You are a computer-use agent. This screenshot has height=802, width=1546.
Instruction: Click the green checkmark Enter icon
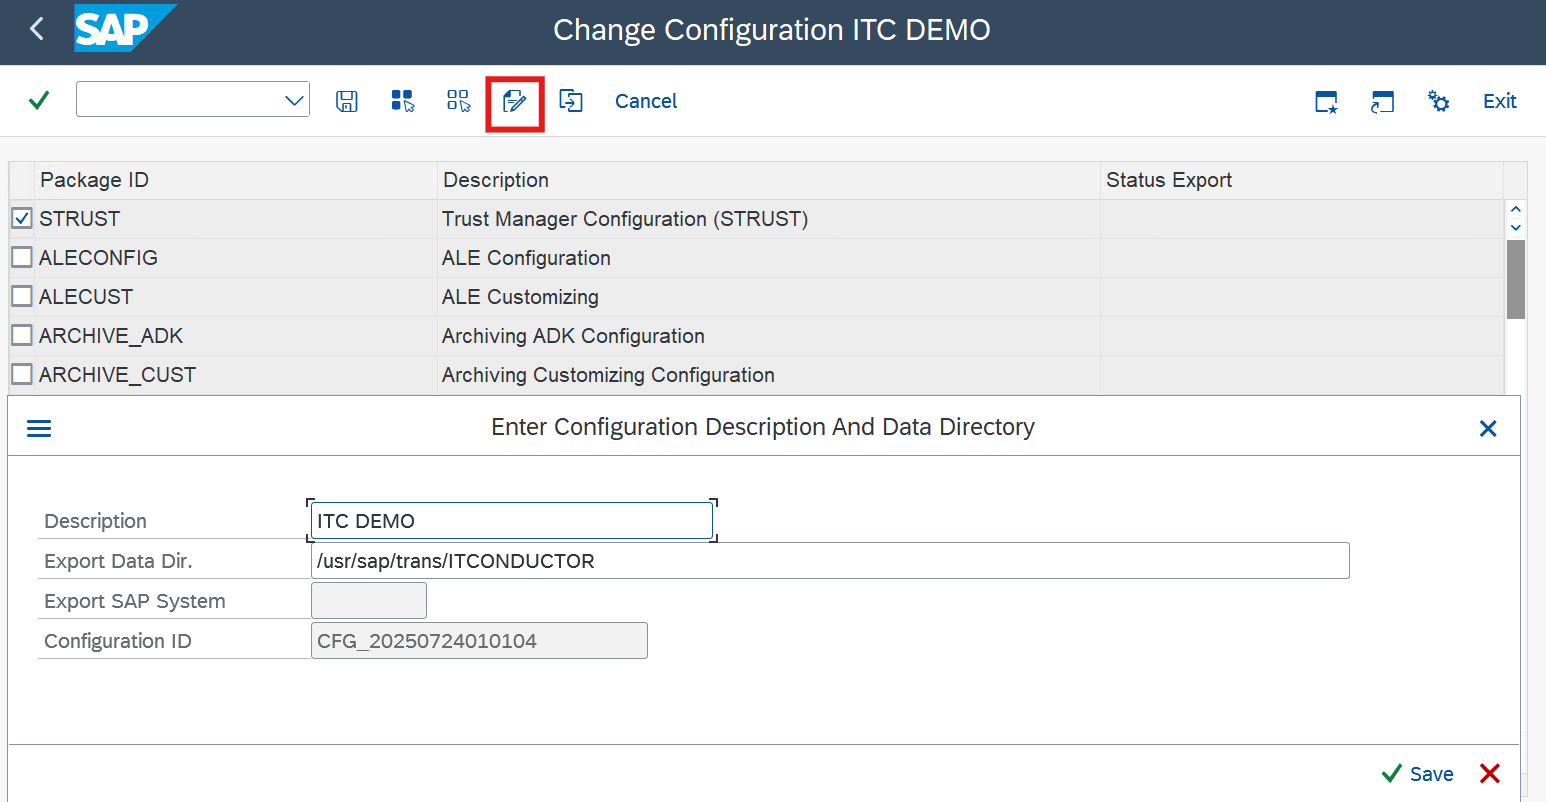click(x=39, y=100)
